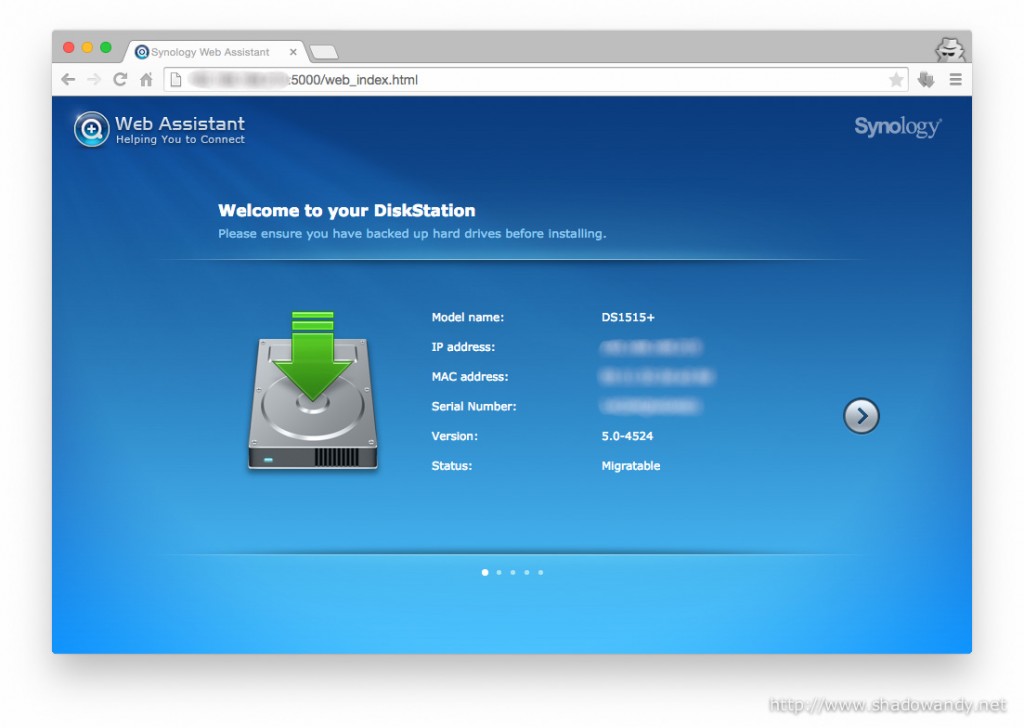Click the red close window button
1024x728 pixels.
(x=69, y=48)
